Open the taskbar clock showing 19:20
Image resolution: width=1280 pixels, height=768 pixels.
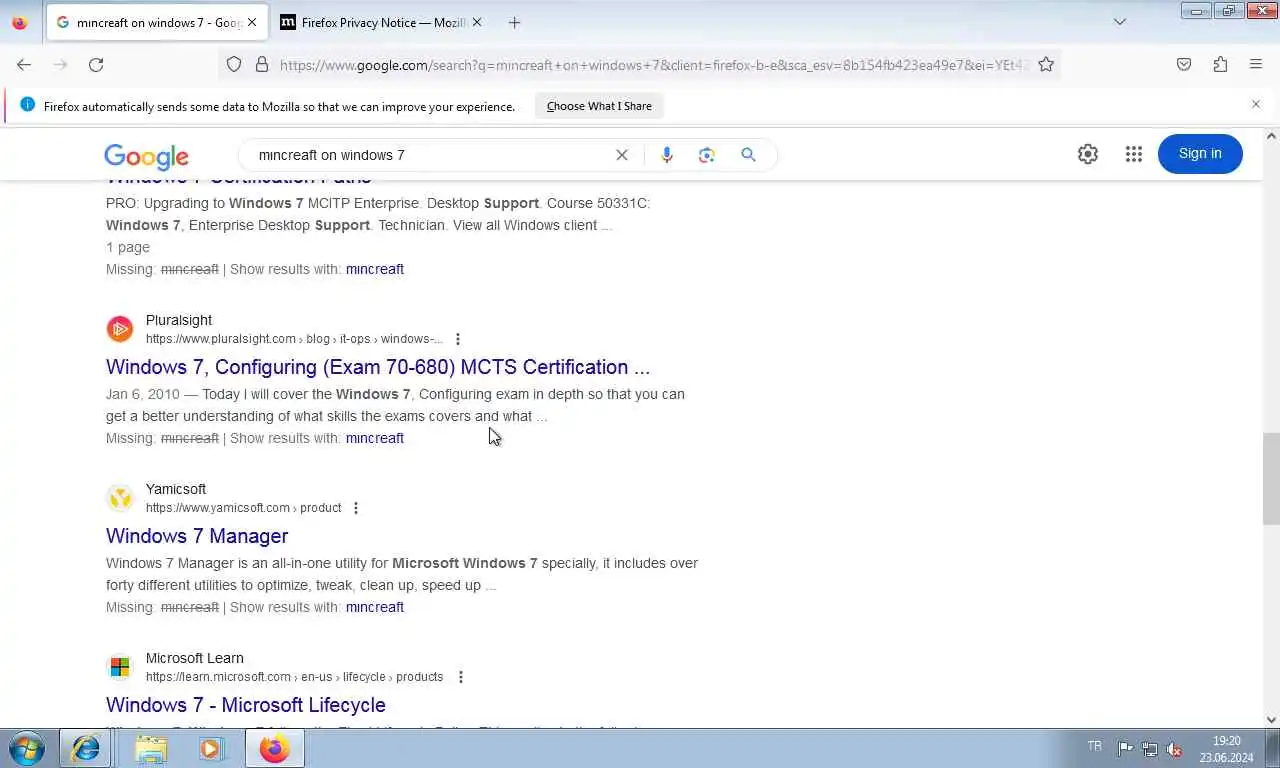pos(1226,749)
